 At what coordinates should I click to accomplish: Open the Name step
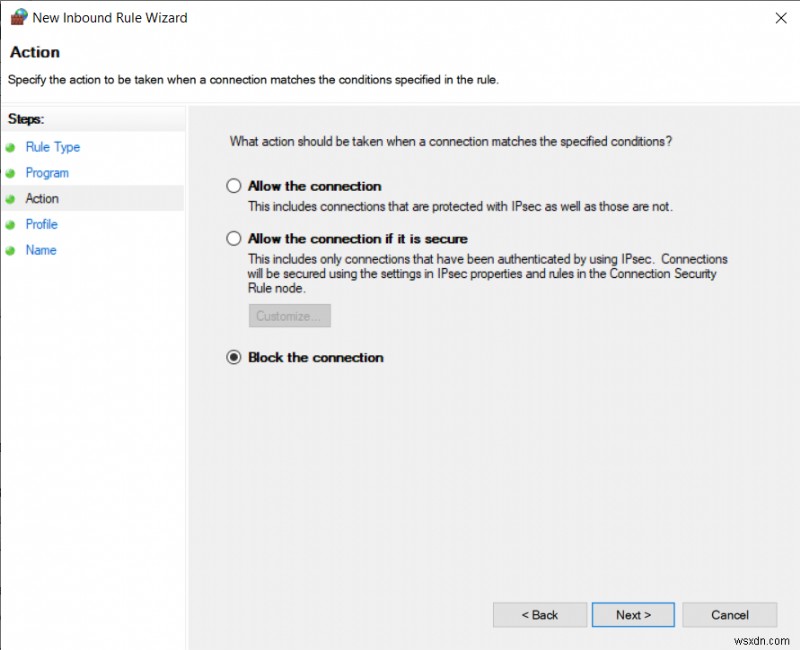(41, 250)
